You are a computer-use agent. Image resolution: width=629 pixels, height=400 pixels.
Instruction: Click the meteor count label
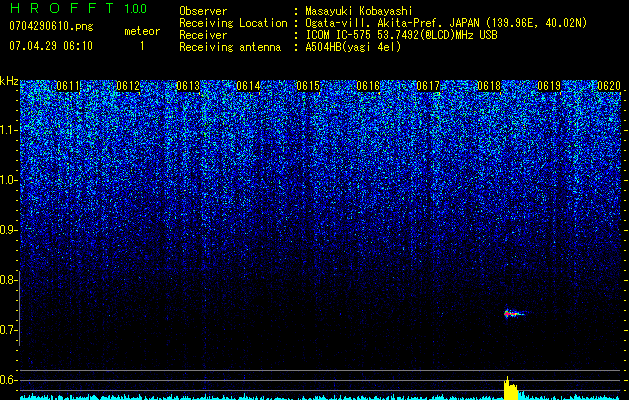click(142, 31)
